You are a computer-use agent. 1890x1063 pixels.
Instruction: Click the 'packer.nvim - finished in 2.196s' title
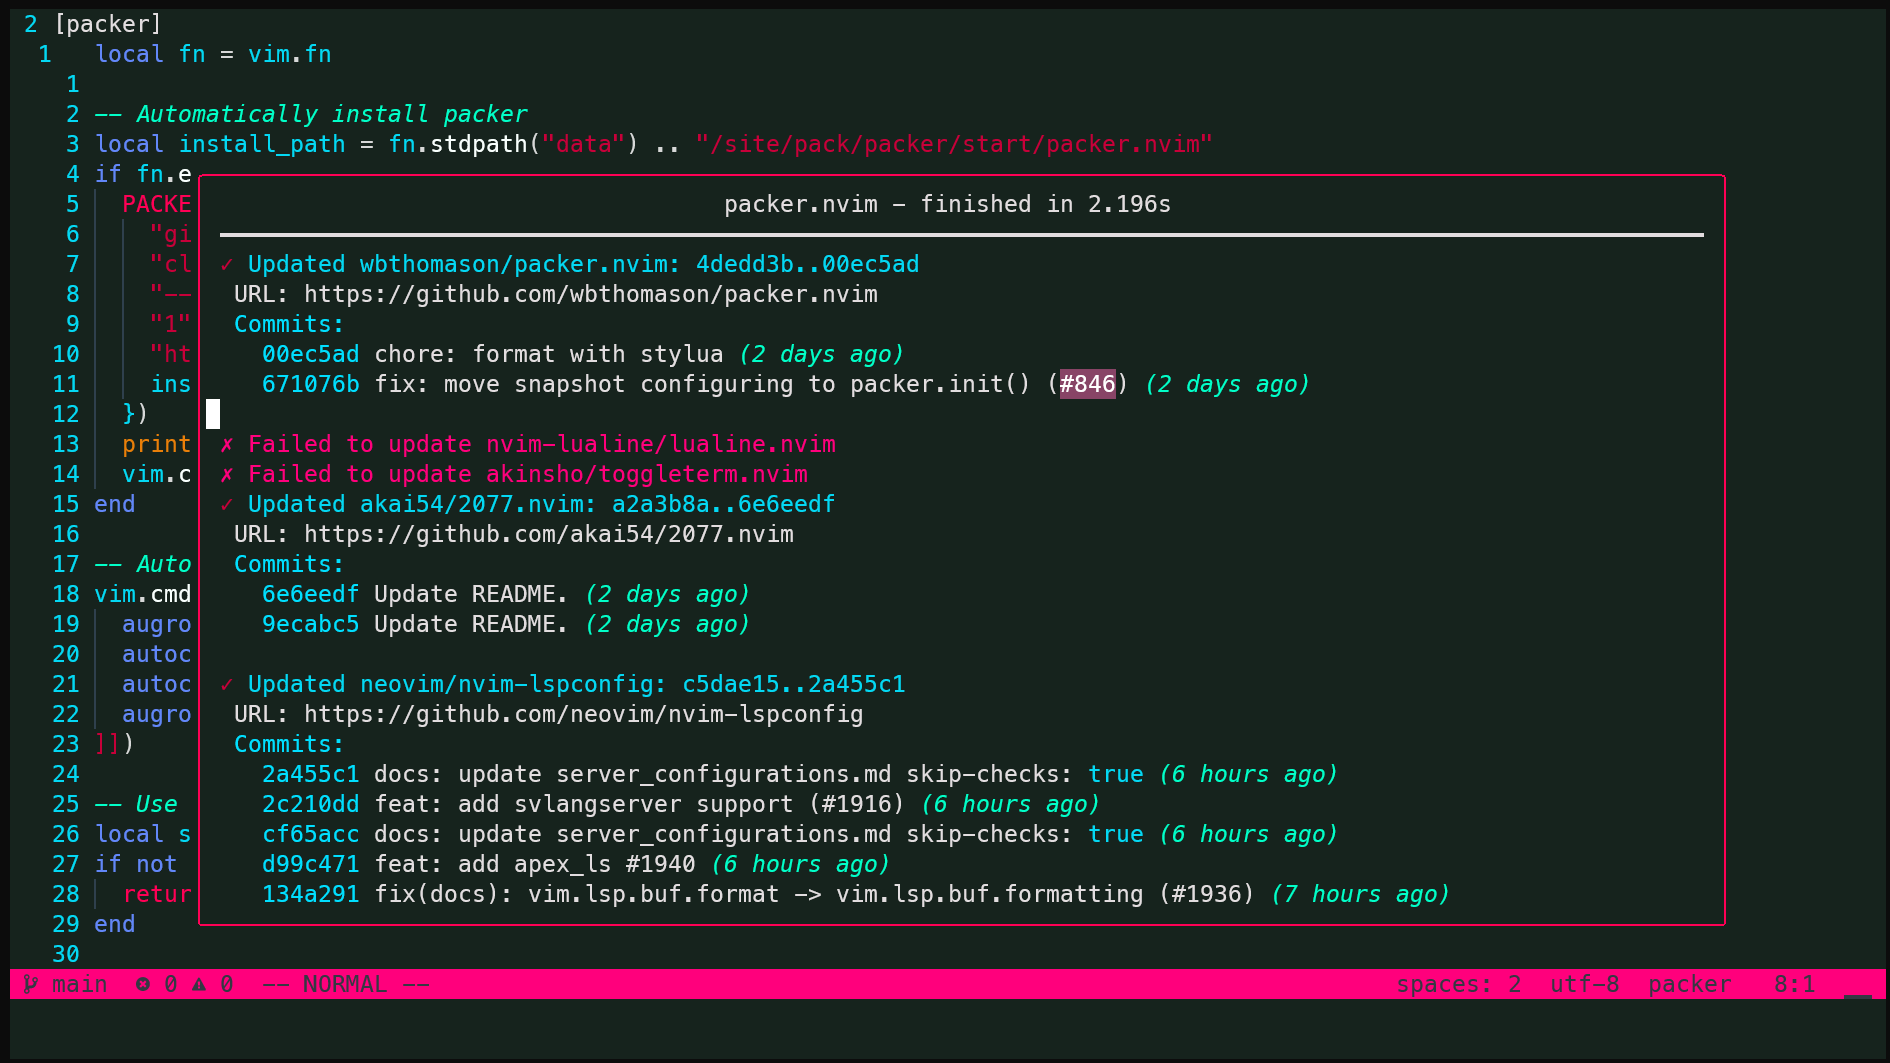948,204
